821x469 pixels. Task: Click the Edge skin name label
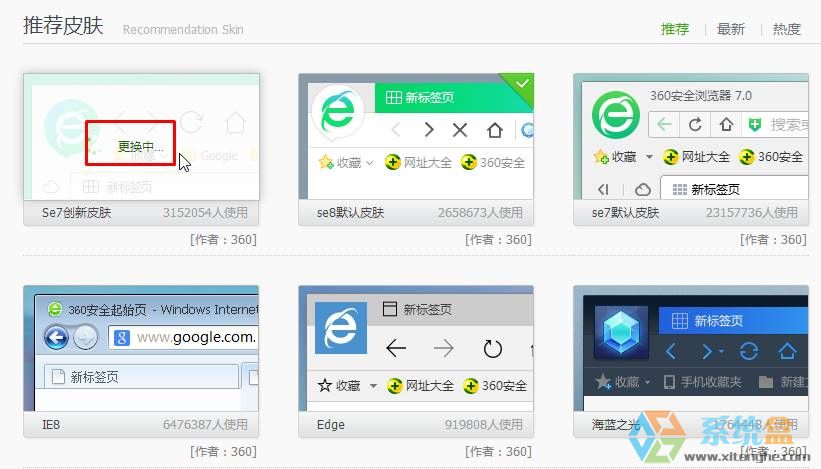330,425
